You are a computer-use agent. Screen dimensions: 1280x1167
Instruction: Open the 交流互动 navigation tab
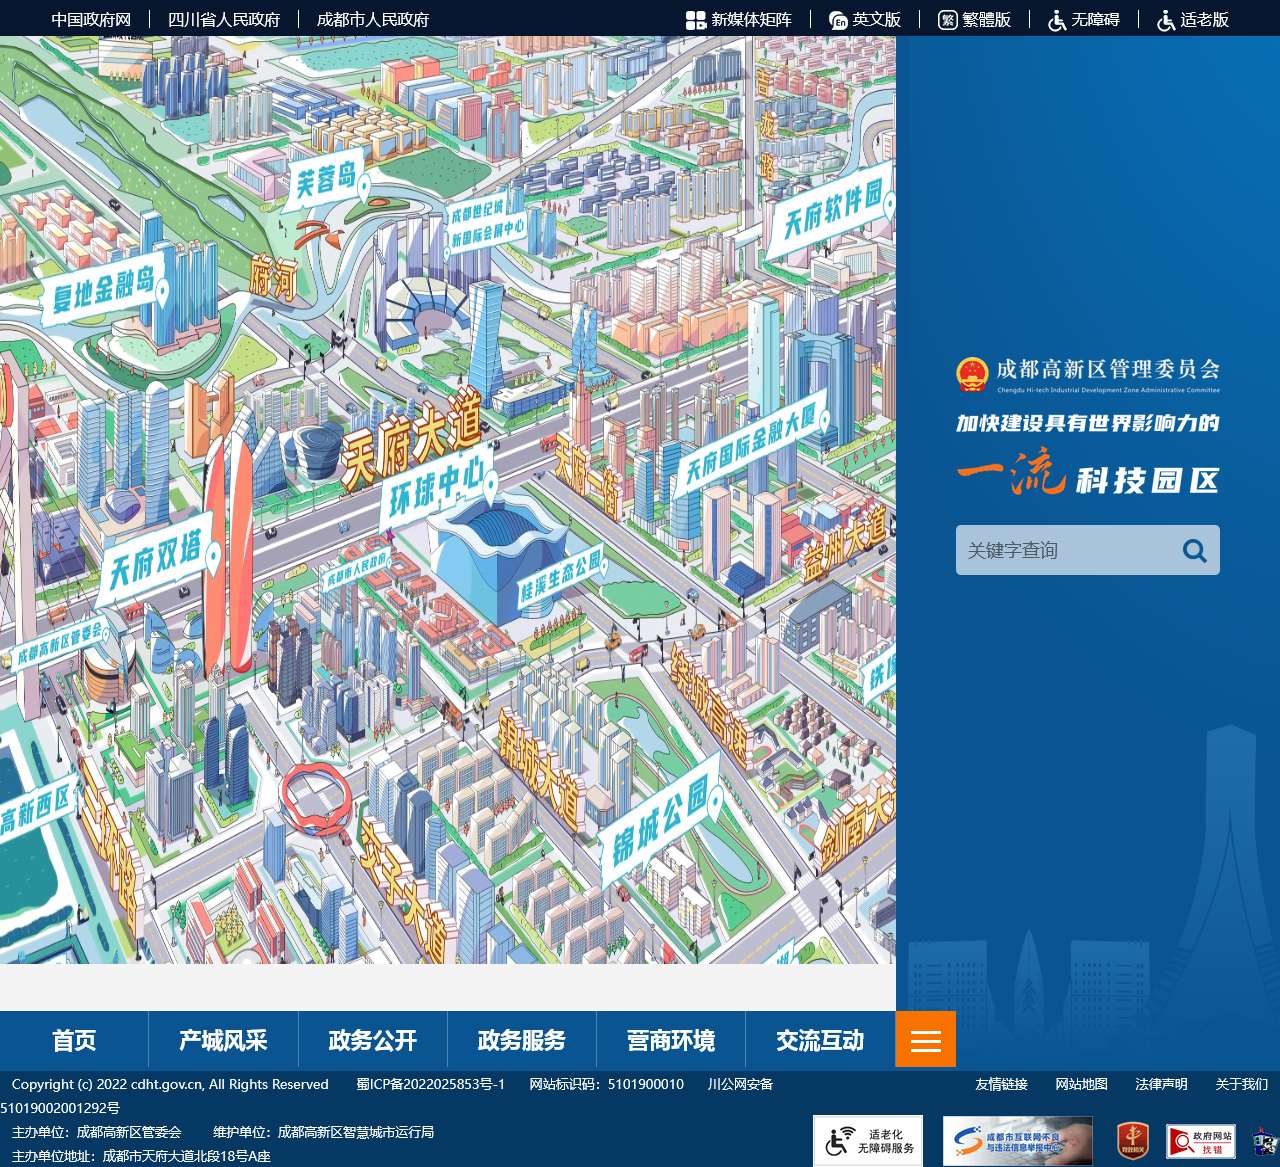click(820, 1040)
